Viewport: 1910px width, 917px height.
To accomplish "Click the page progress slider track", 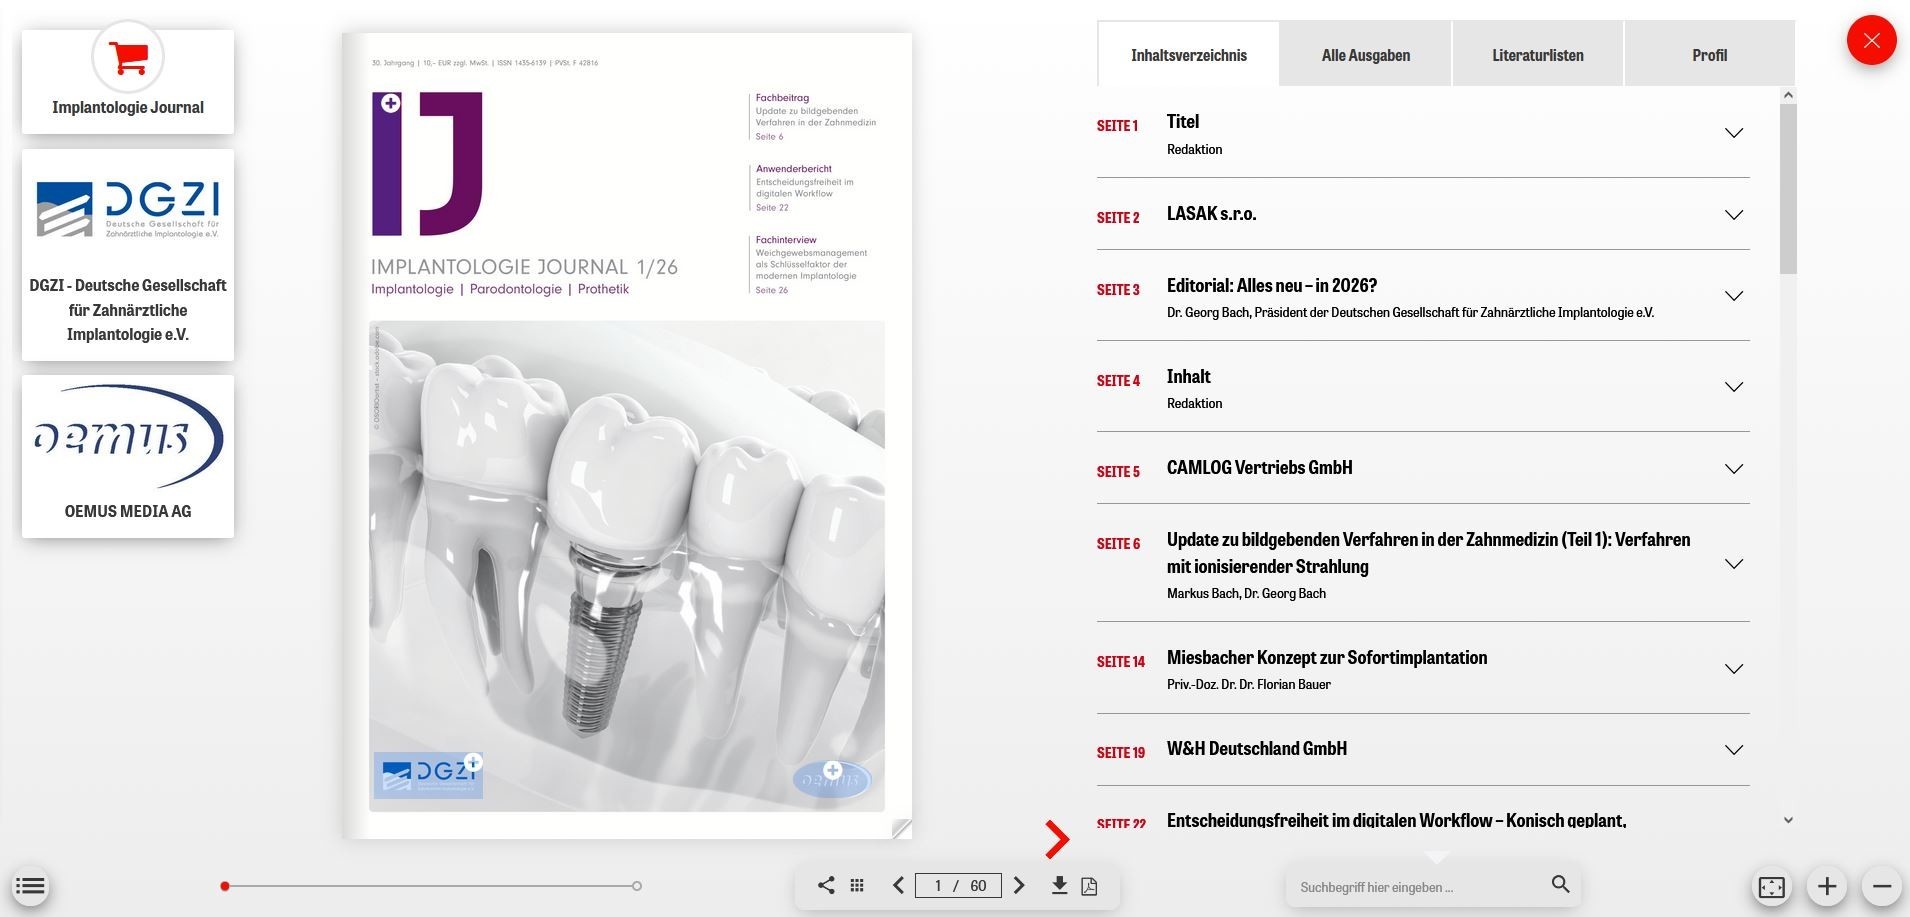I will click(x=430, y=886).
